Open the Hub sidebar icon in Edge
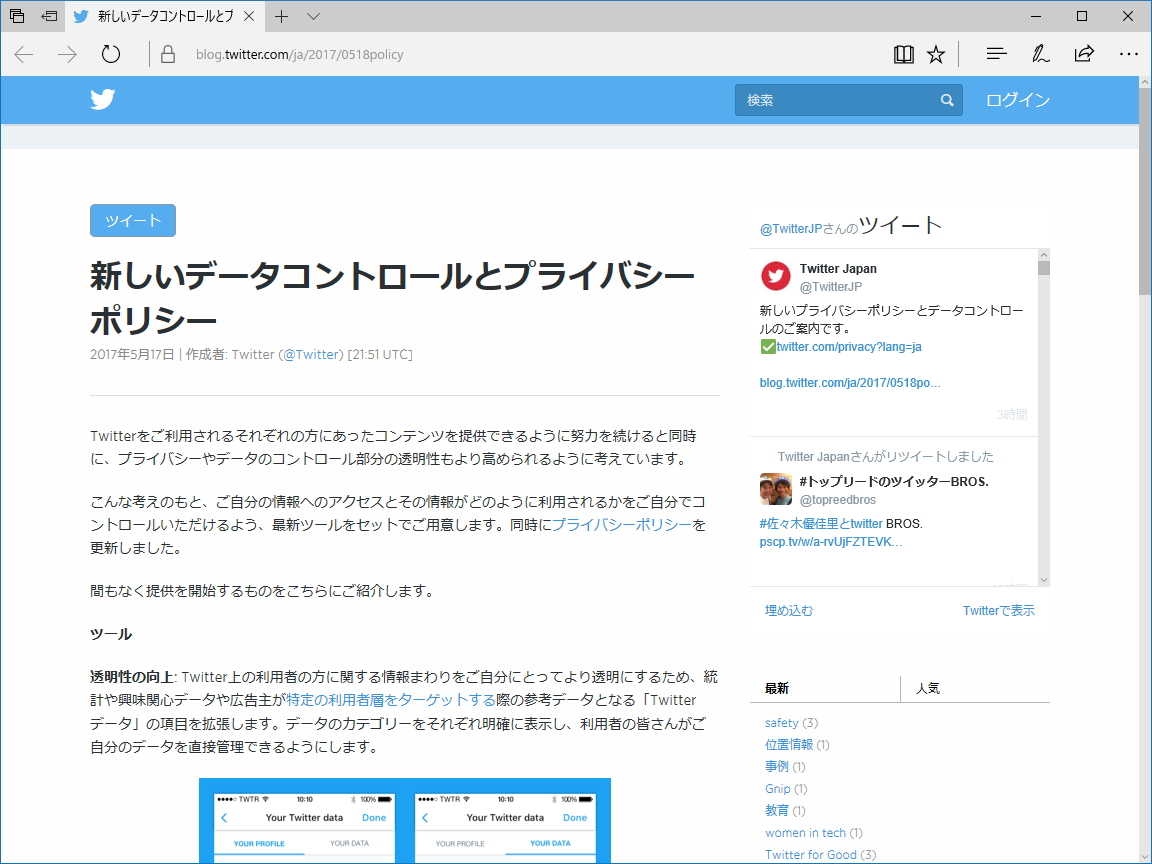The image size is (1152, 864). pos(996,54)
